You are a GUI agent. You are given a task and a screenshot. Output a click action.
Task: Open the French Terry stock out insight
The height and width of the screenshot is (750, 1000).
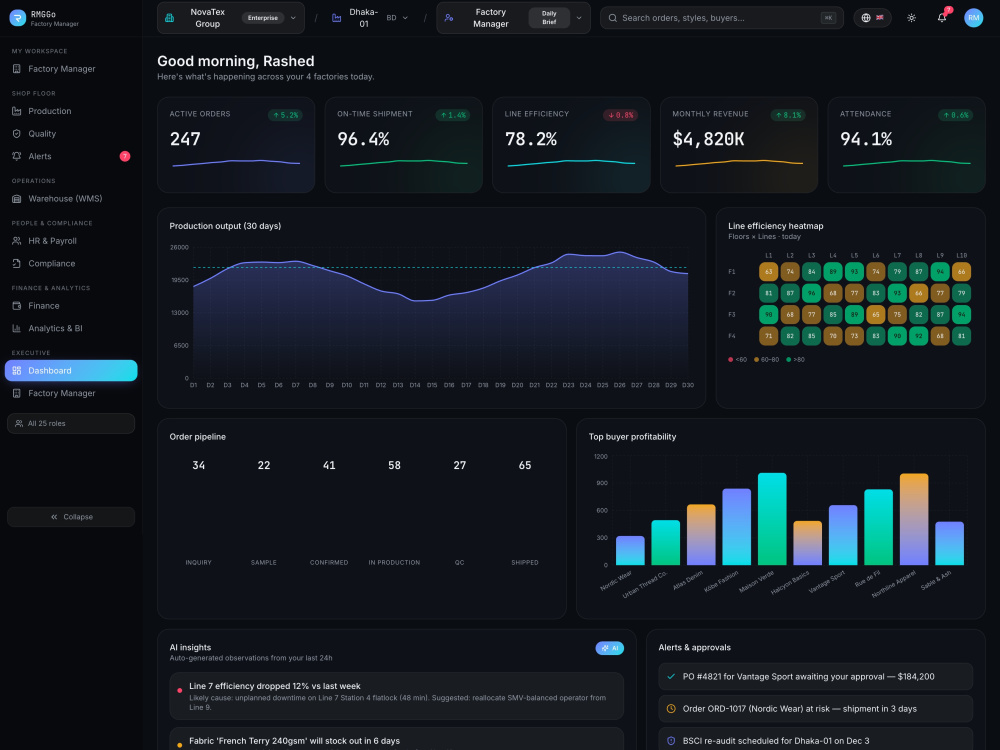(x=397, y=740)
